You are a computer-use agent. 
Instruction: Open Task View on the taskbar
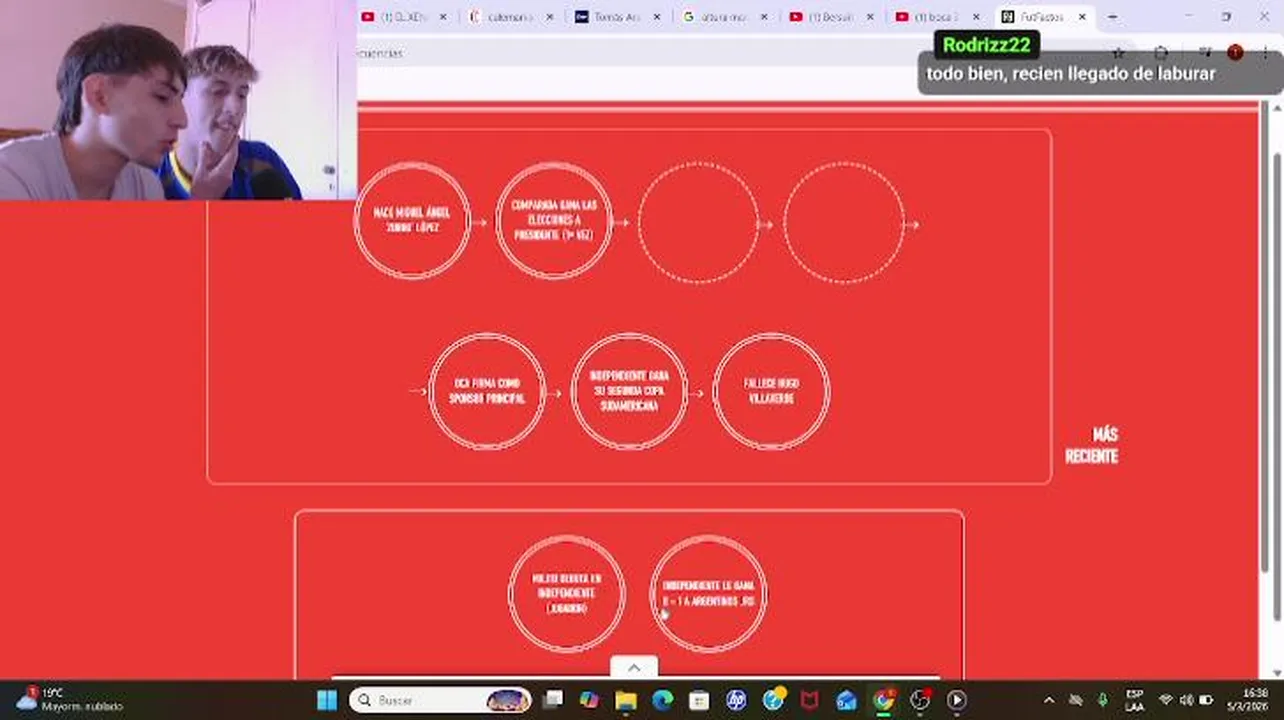[551, 700]
